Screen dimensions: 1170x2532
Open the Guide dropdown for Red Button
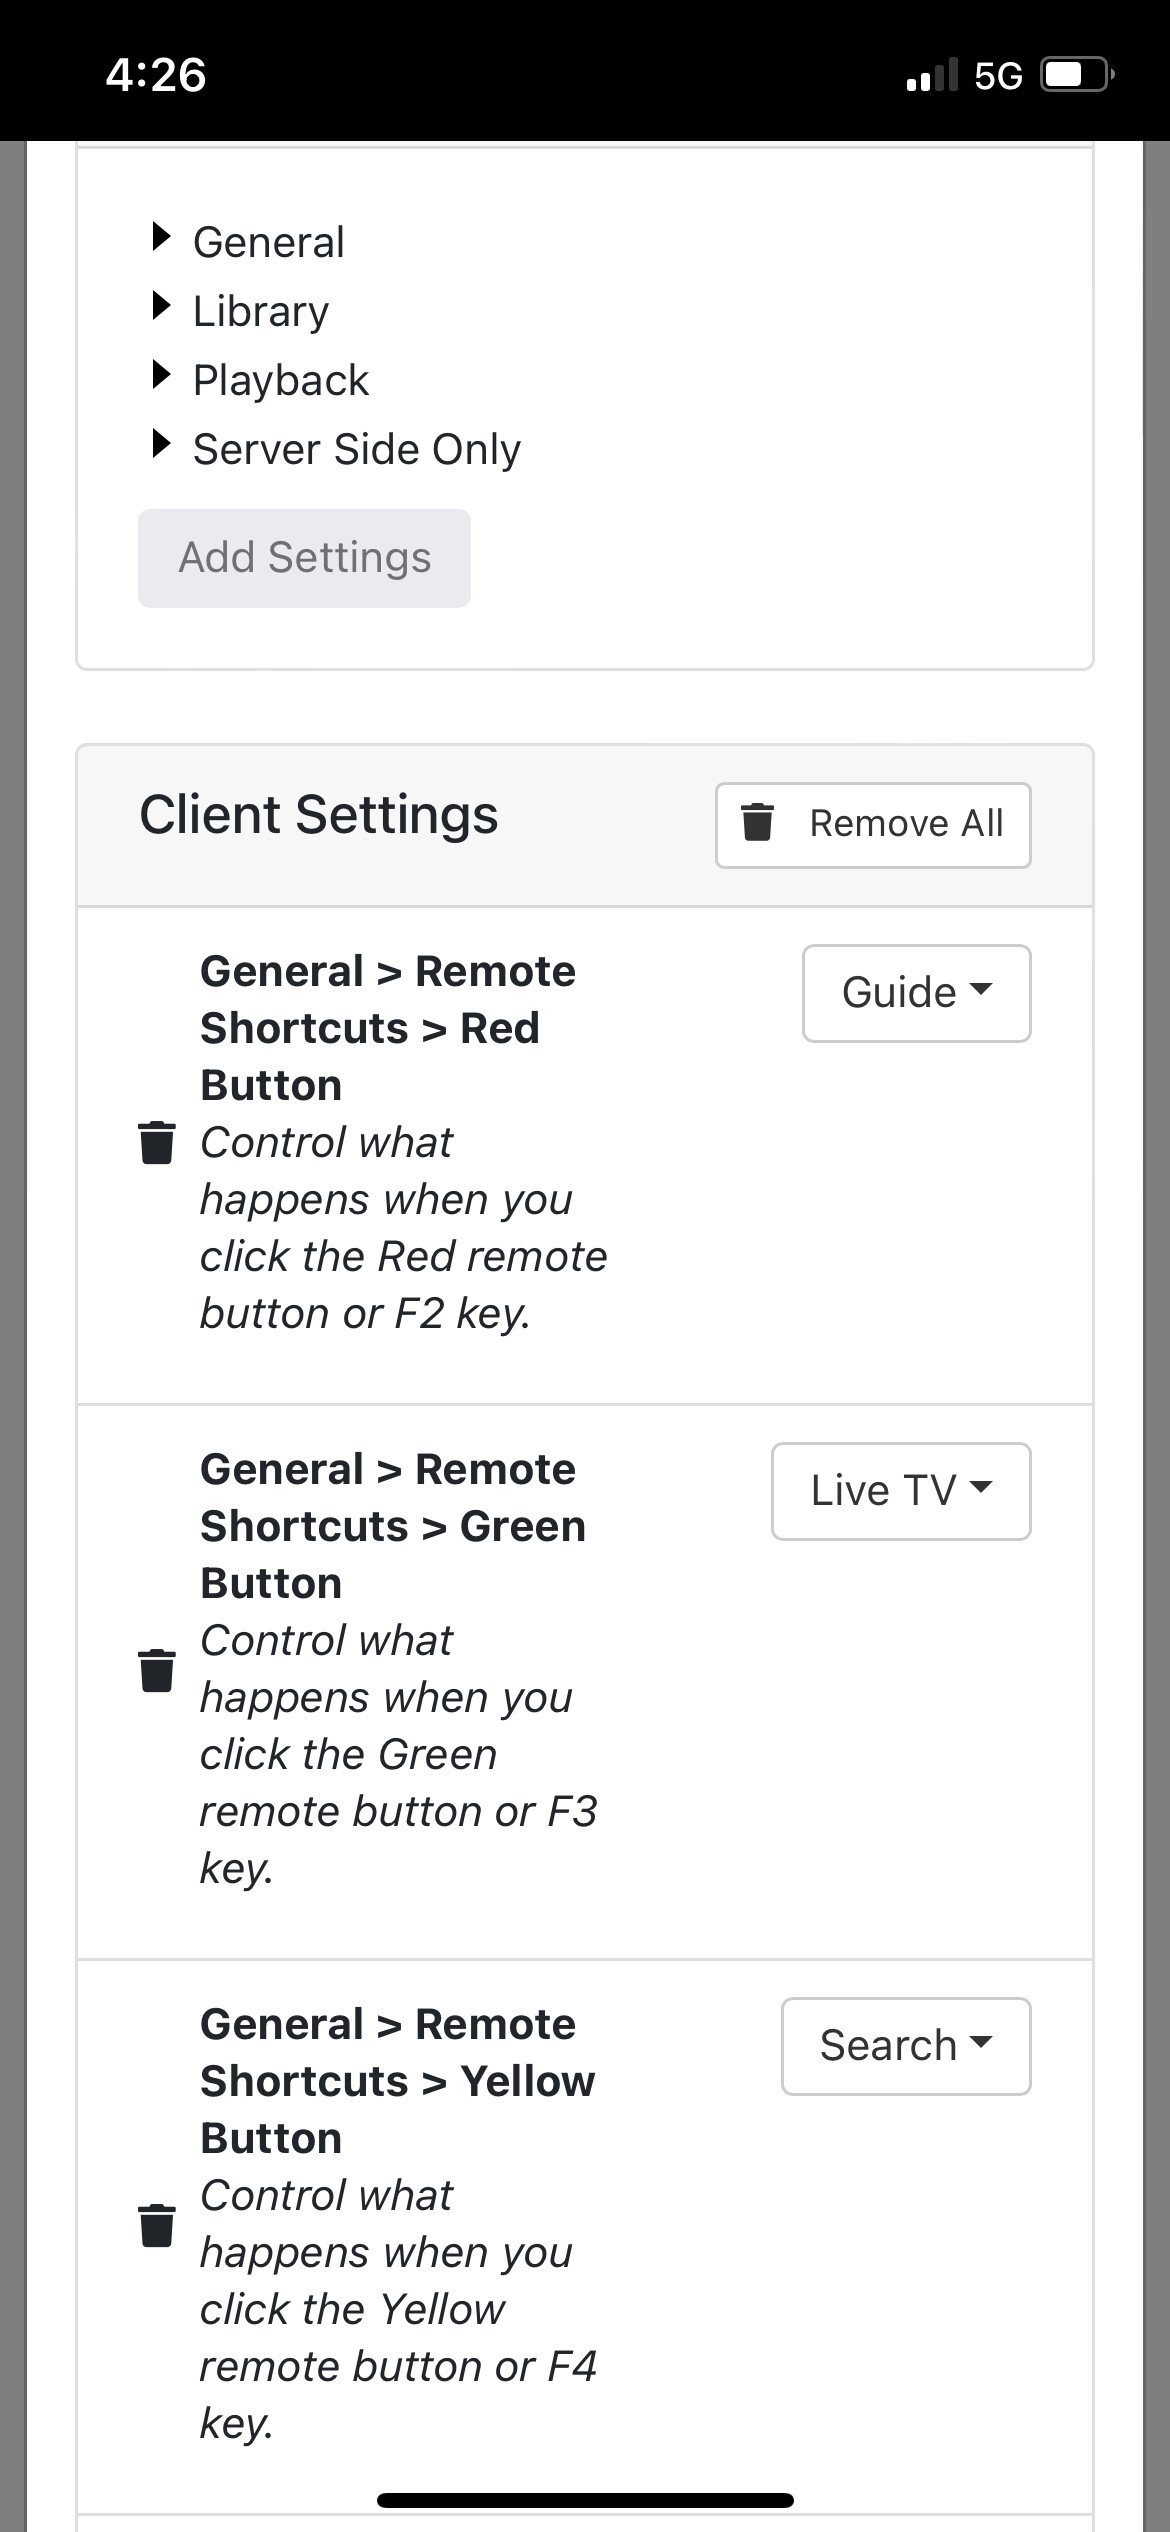[x=916, y=993]
